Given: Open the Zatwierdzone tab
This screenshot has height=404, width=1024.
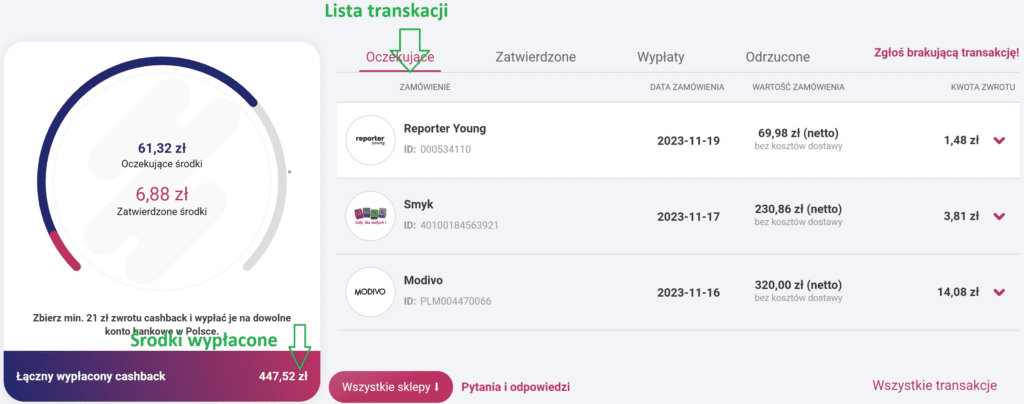Looking at the screenshot, I should tap(535, 57).
